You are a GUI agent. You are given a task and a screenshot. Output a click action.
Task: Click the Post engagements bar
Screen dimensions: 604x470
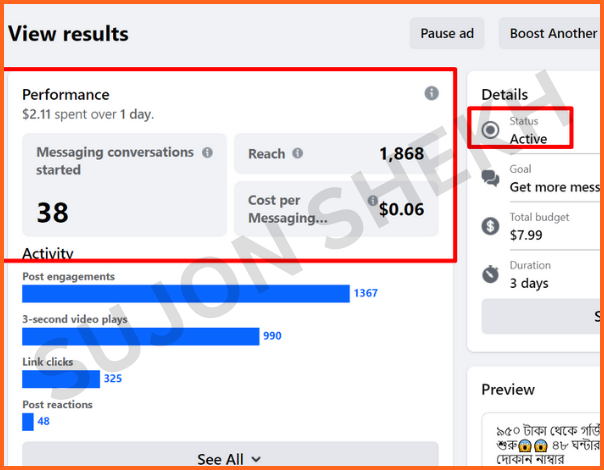[185, 293]
